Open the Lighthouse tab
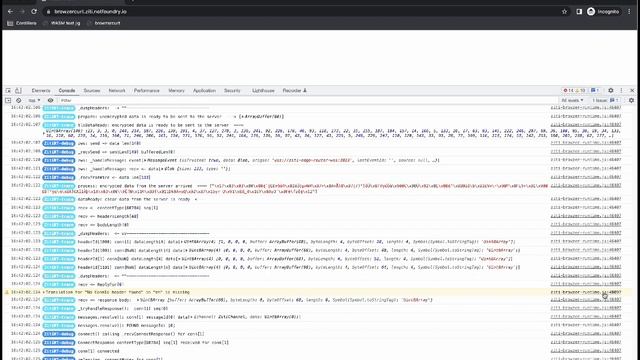 [263, 91]
